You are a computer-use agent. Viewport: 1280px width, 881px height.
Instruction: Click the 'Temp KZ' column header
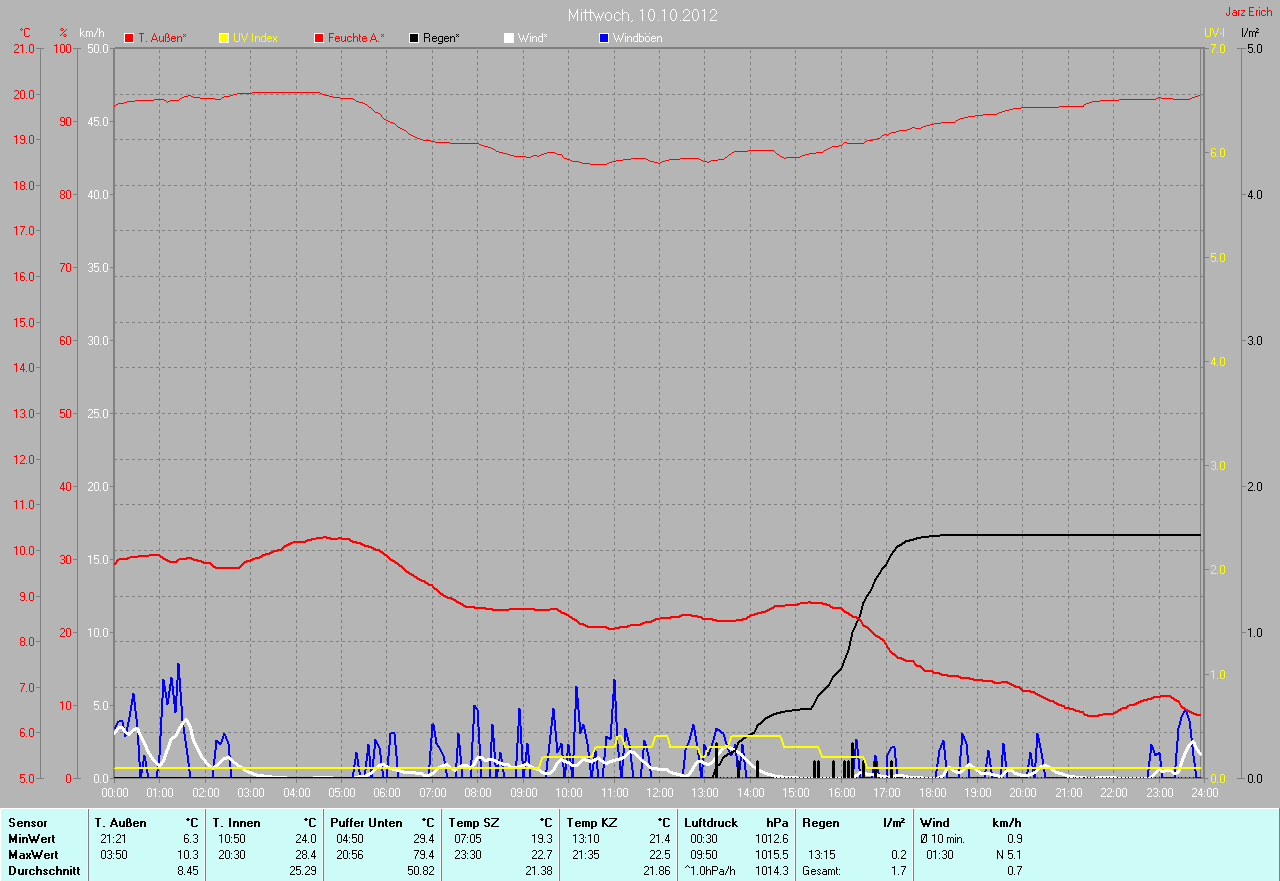click(x=591, y=823)
